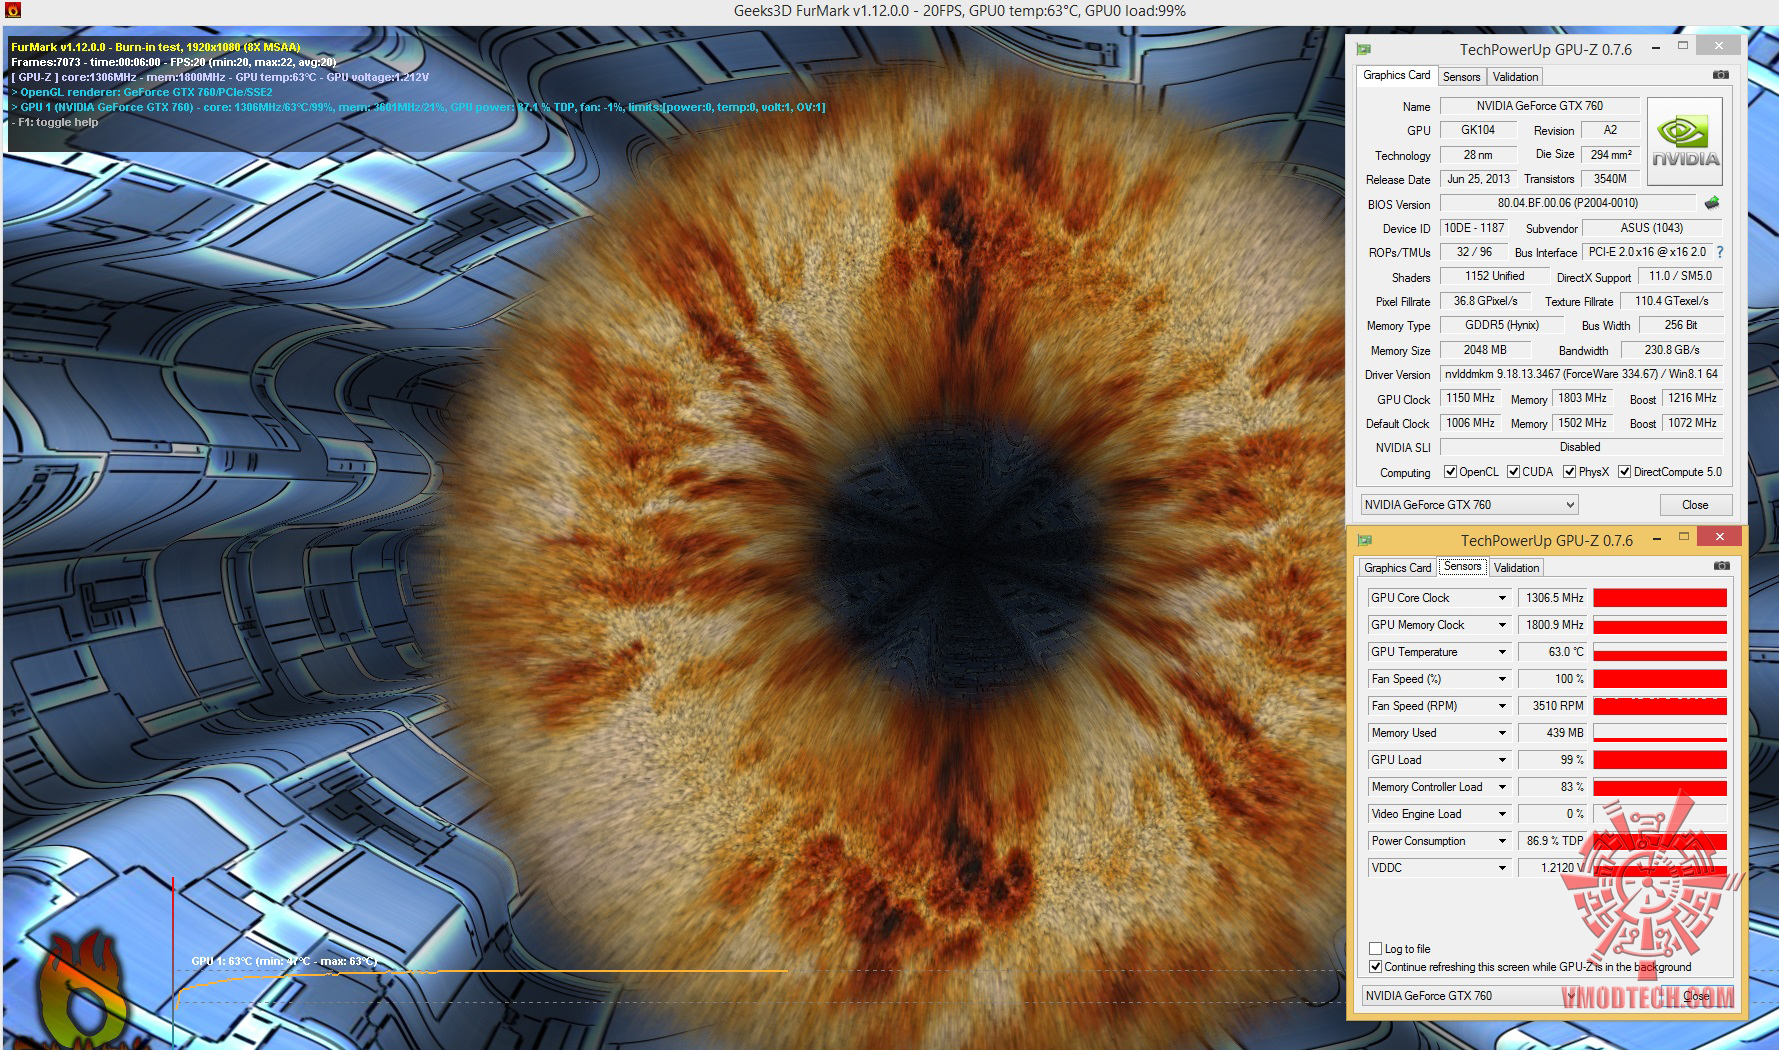
Task: Click the GPU-Z app icon in the Graphics Card window title bar
Action: pos(1364,49)
